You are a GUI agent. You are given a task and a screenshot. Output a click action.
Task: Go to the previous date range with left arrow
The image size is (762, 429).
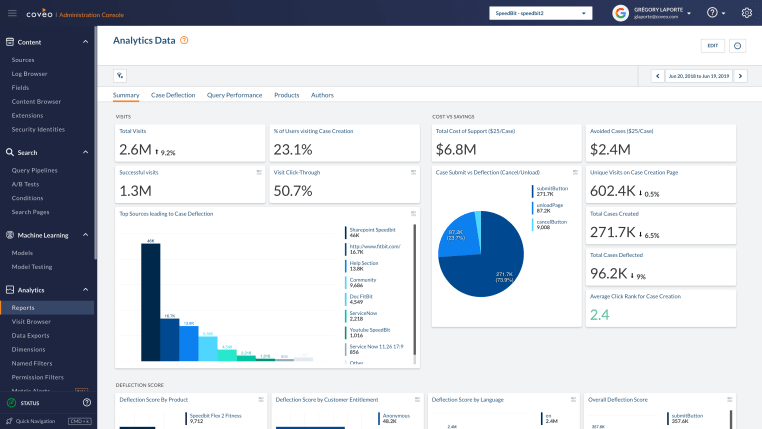pos(657,75)
